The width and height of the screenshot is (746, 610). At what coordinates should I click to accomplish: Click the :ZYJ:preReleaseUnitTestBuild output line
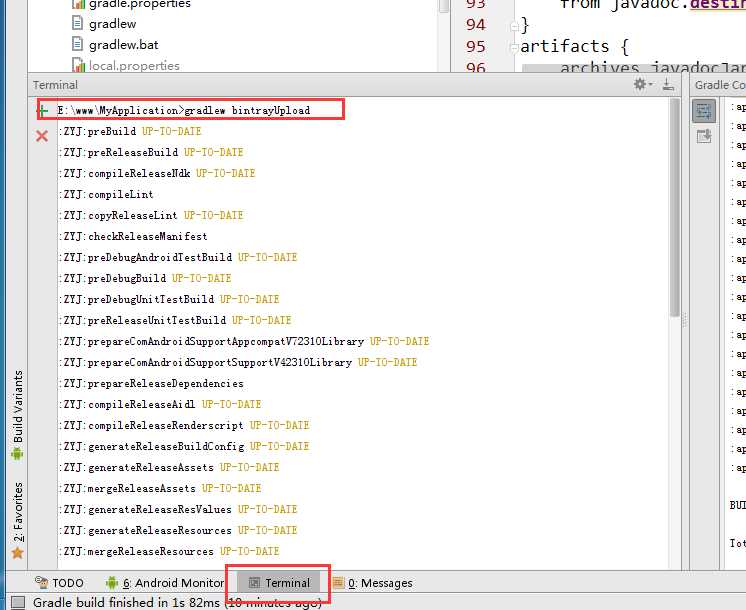pos(175,320)
